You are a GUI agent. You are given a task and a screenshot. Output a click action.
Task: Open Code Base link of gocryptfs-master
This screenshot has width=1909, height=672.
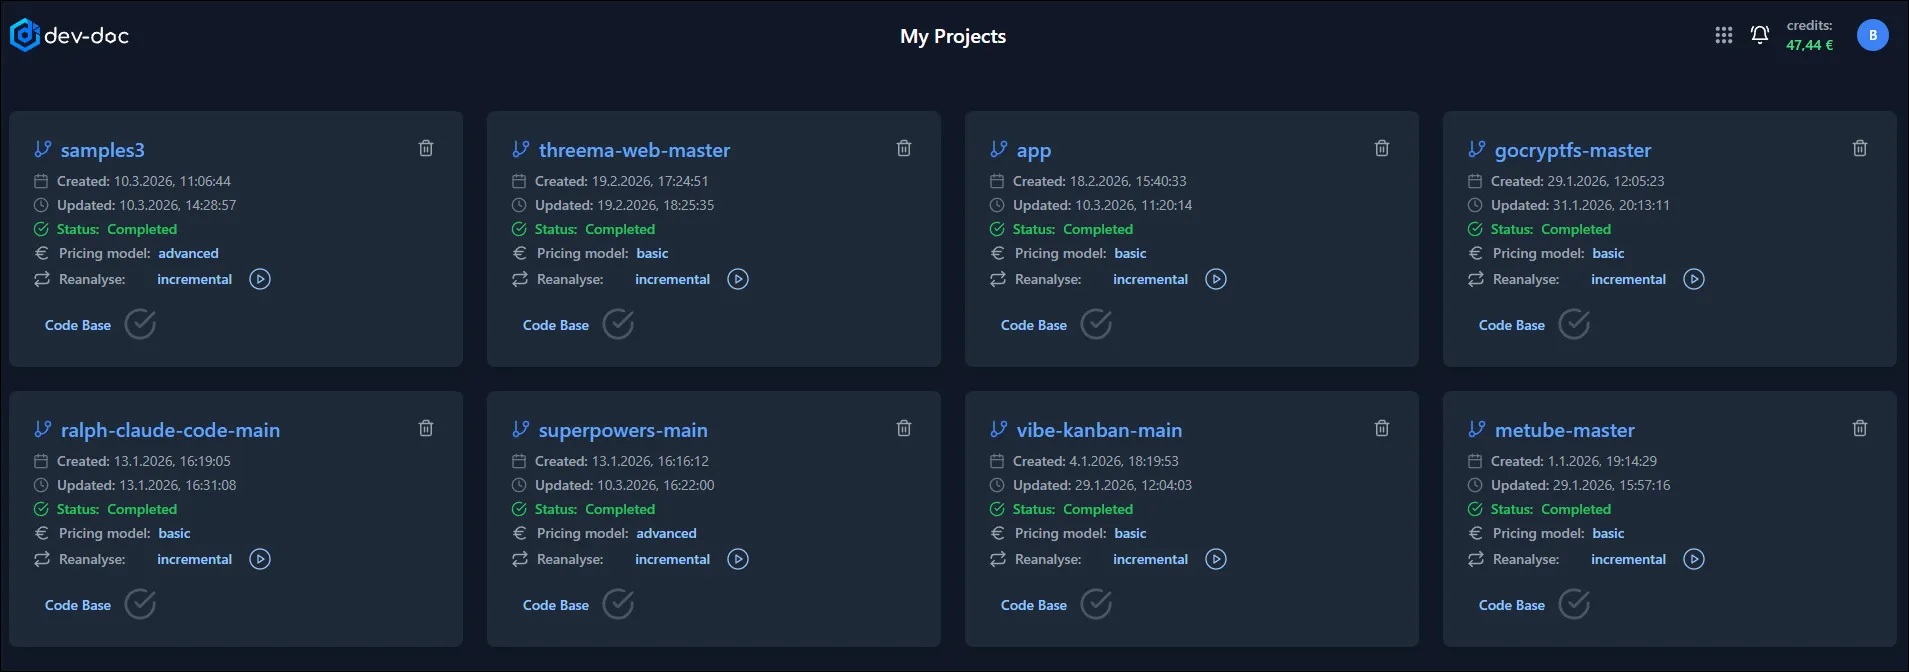click(1512, 325)
